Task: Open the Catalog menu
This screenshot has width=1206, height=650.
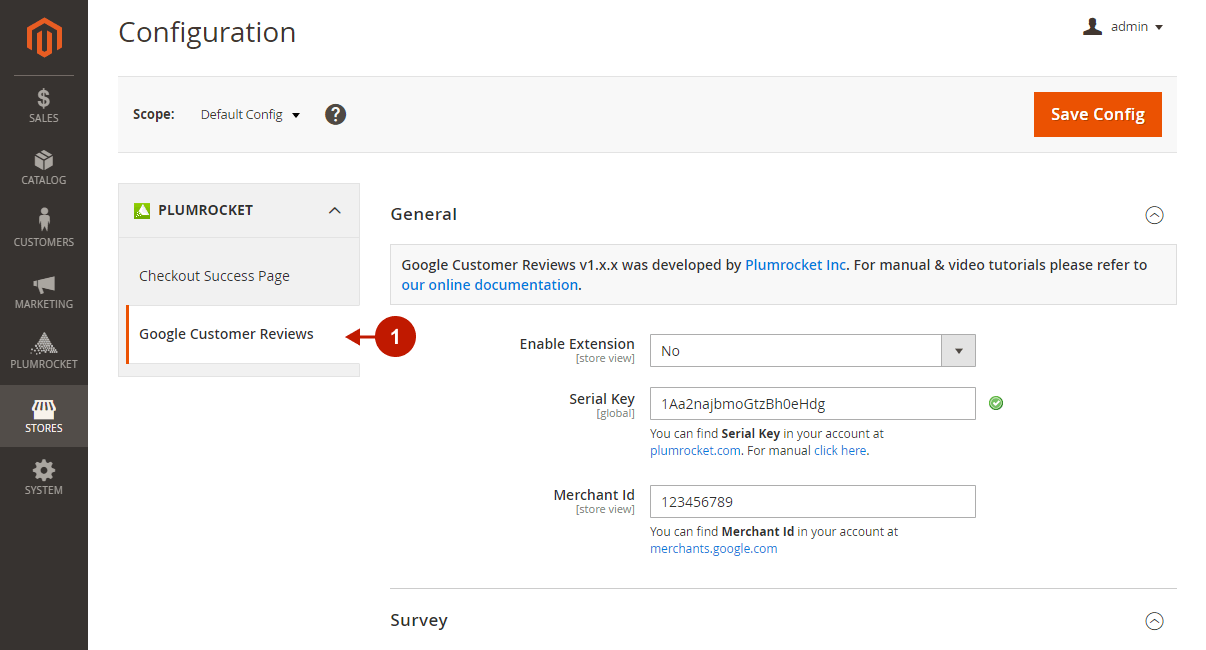Action: 44,168
